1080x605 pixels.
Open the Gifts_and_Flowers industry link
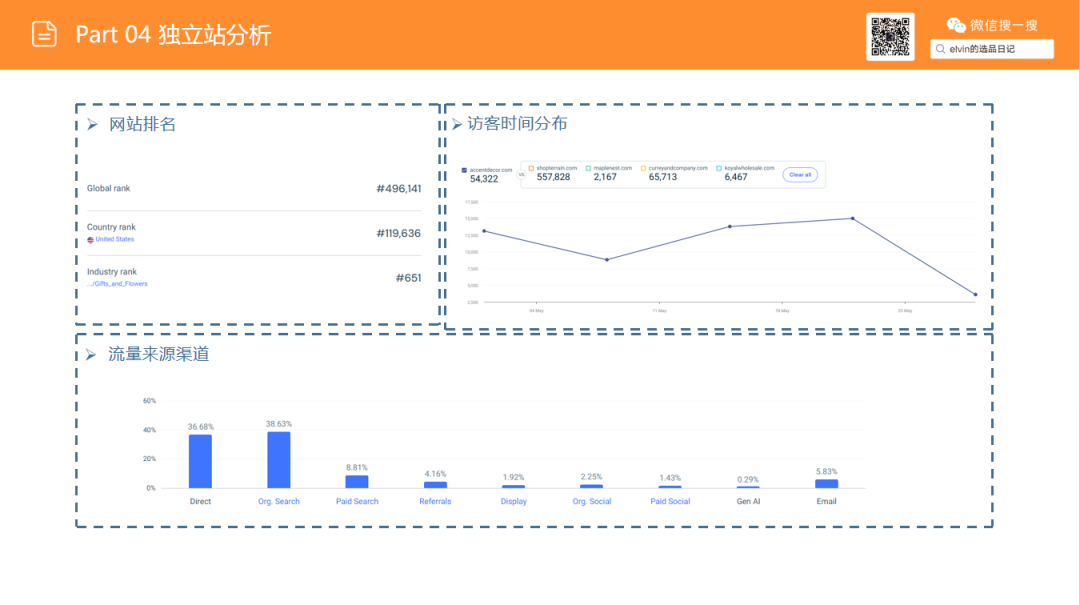coord(117,284)
